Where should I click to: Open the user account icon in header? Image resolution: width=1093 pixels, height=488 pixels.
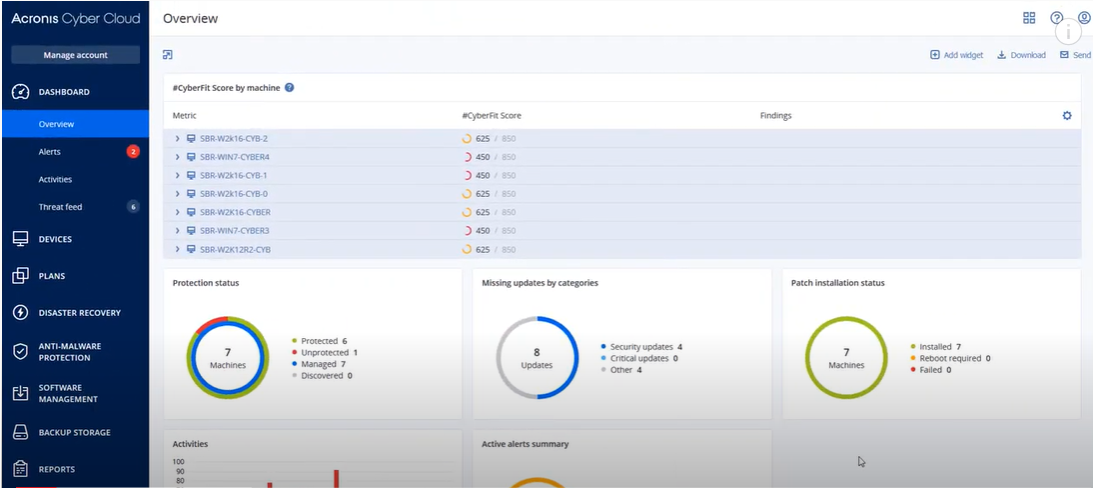point(1084,18)
